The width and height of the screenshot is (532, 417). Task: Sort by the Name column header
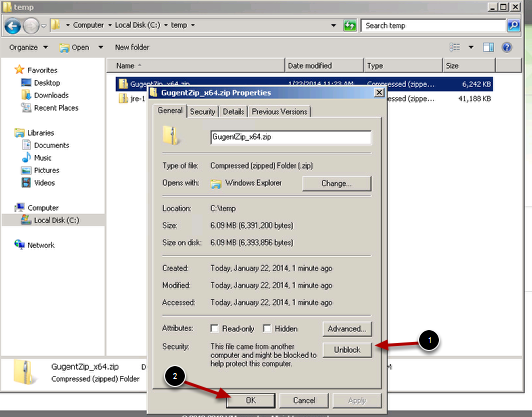pos(196,65)
